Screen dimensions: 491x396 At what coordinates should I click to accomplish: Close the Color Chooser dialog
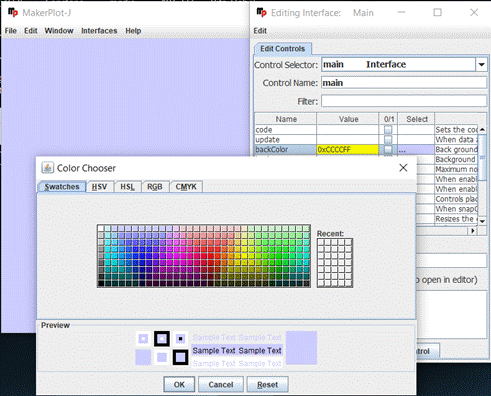point(403,168)
